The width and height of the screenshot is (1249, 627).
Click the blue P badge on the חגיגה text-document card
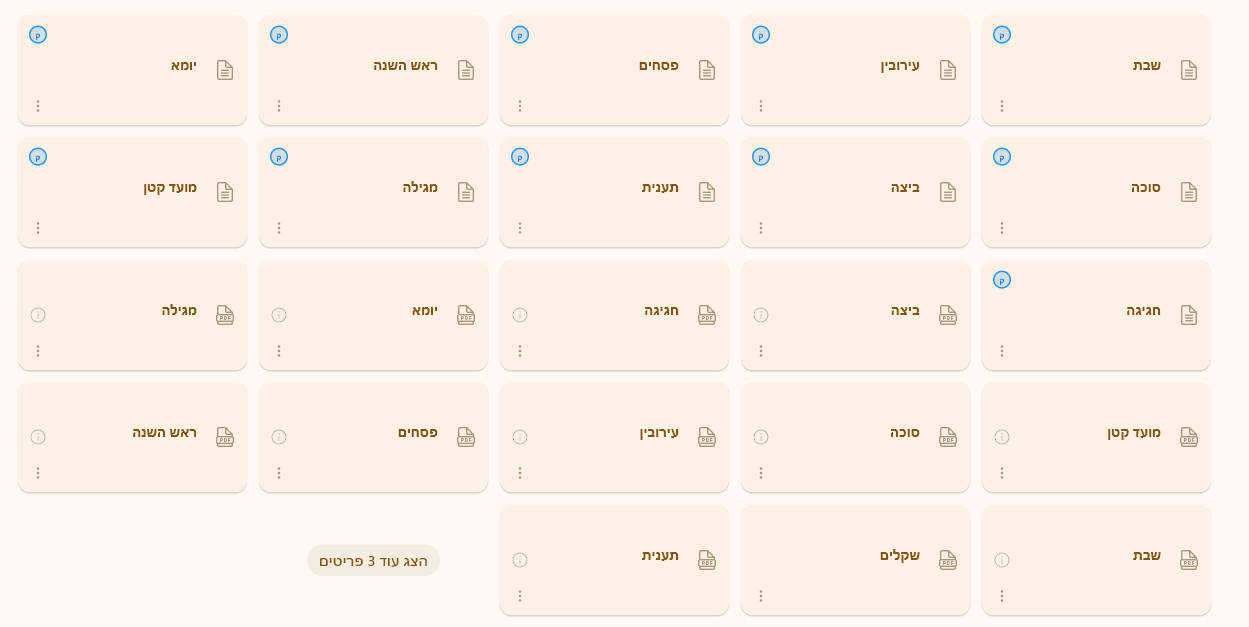click(x=1002, y=280)
